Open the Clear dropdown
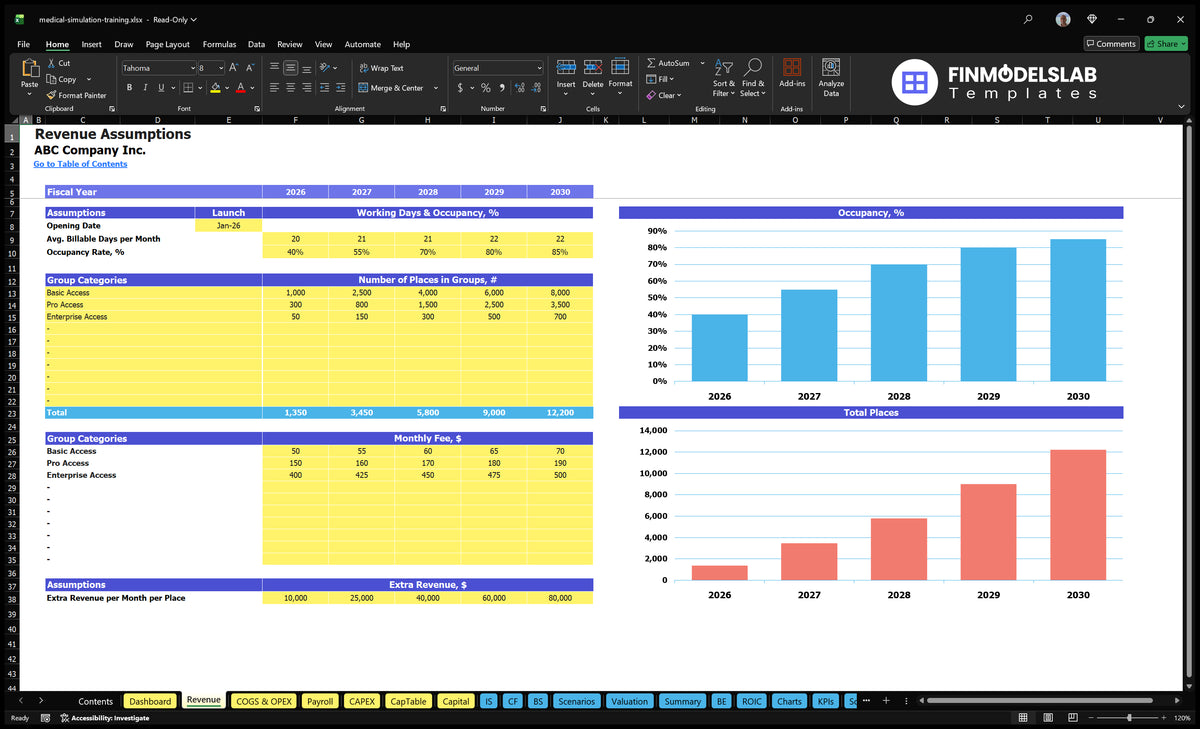This screenshot has height=729, width=1200. [x=664, y=95]
